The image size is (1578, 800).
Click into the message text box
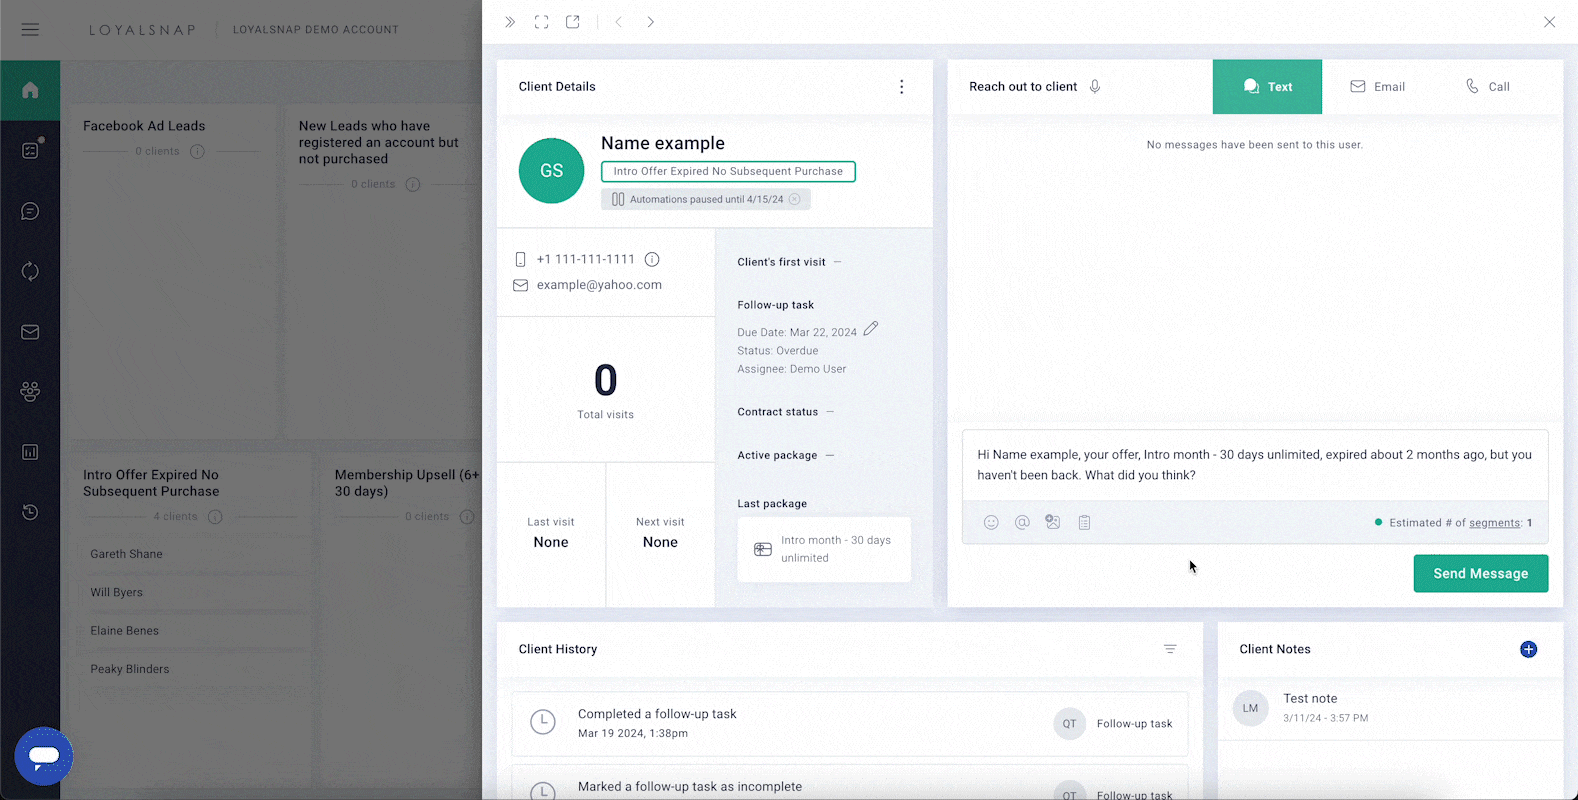[1255, 465]
